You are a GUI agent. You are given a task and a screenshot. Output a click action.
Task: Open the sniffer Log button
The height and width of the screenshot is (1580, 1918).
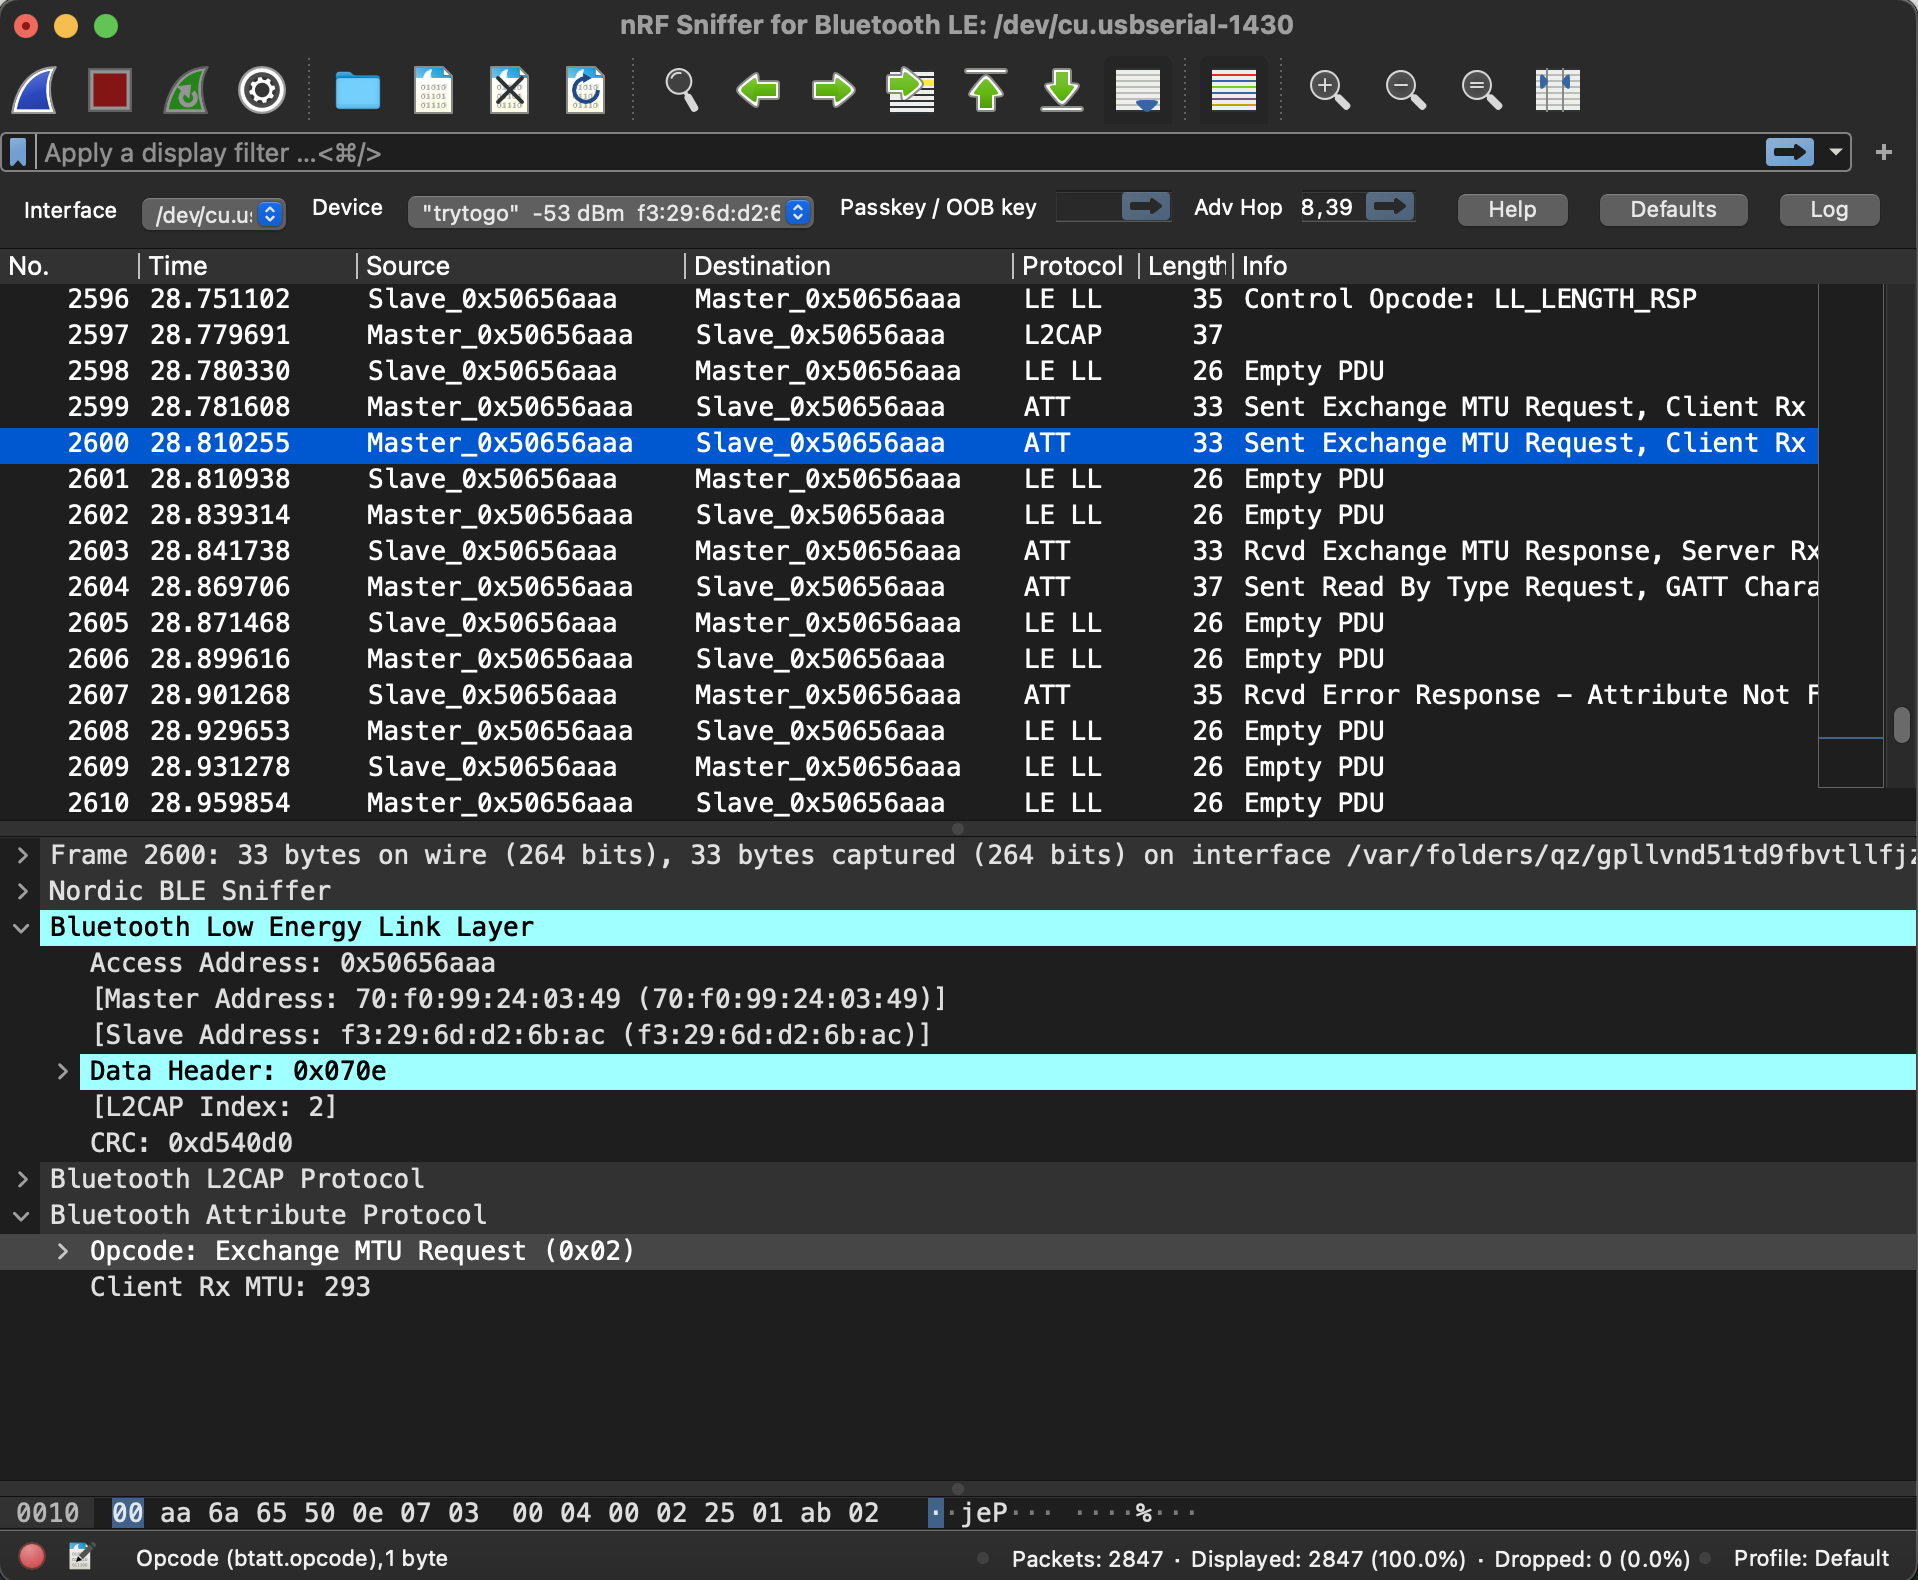tap(1829, 209)
